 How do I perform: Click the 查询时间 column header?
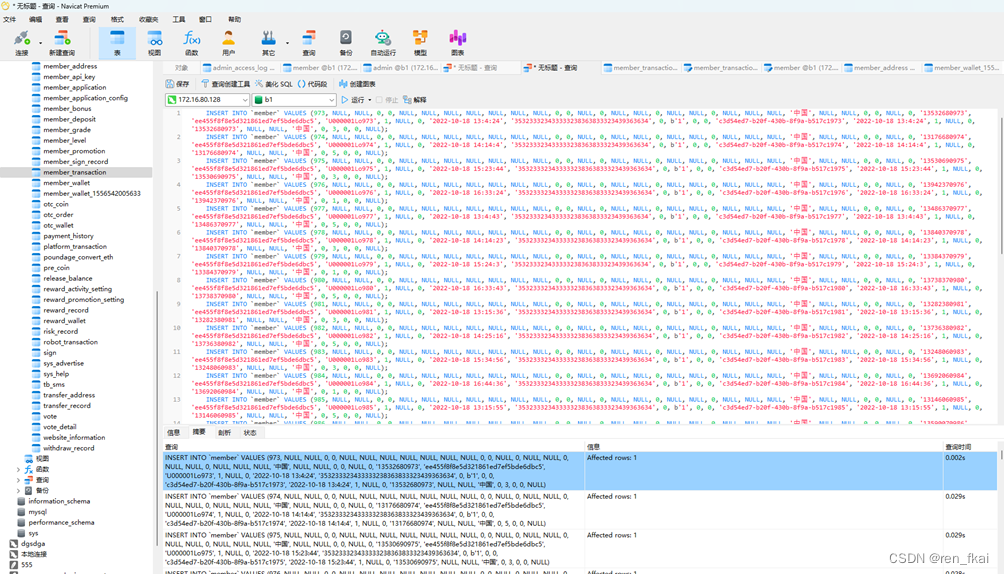click(x=969, y=447)
